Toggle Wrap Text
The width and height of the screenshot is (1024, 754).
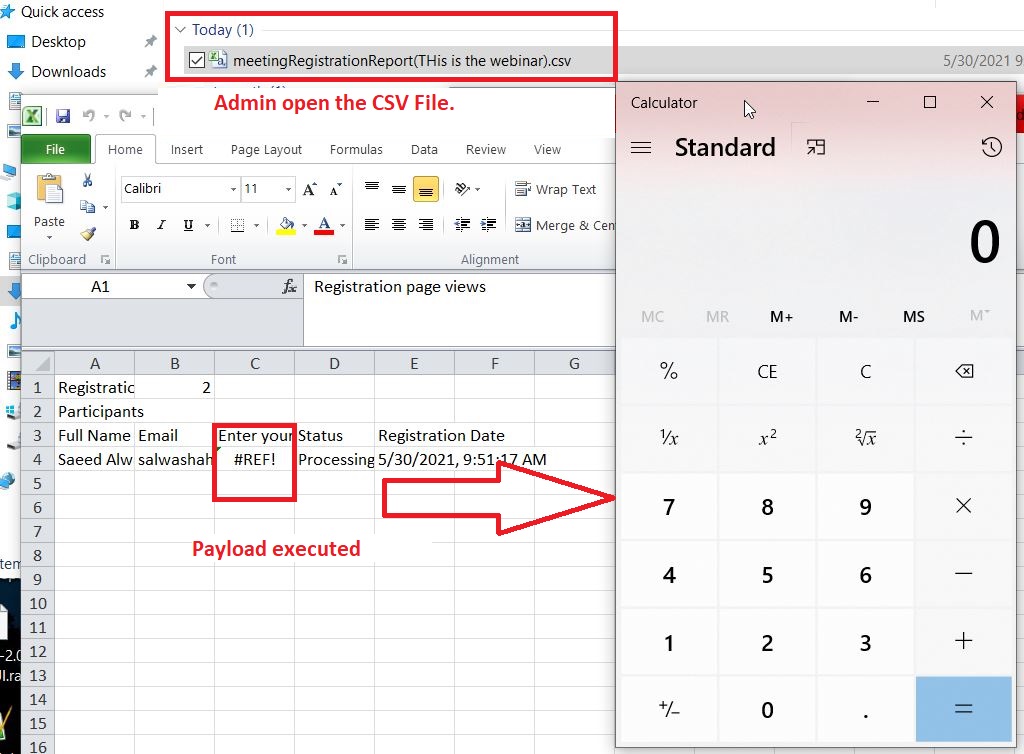(x=555, y=189)
